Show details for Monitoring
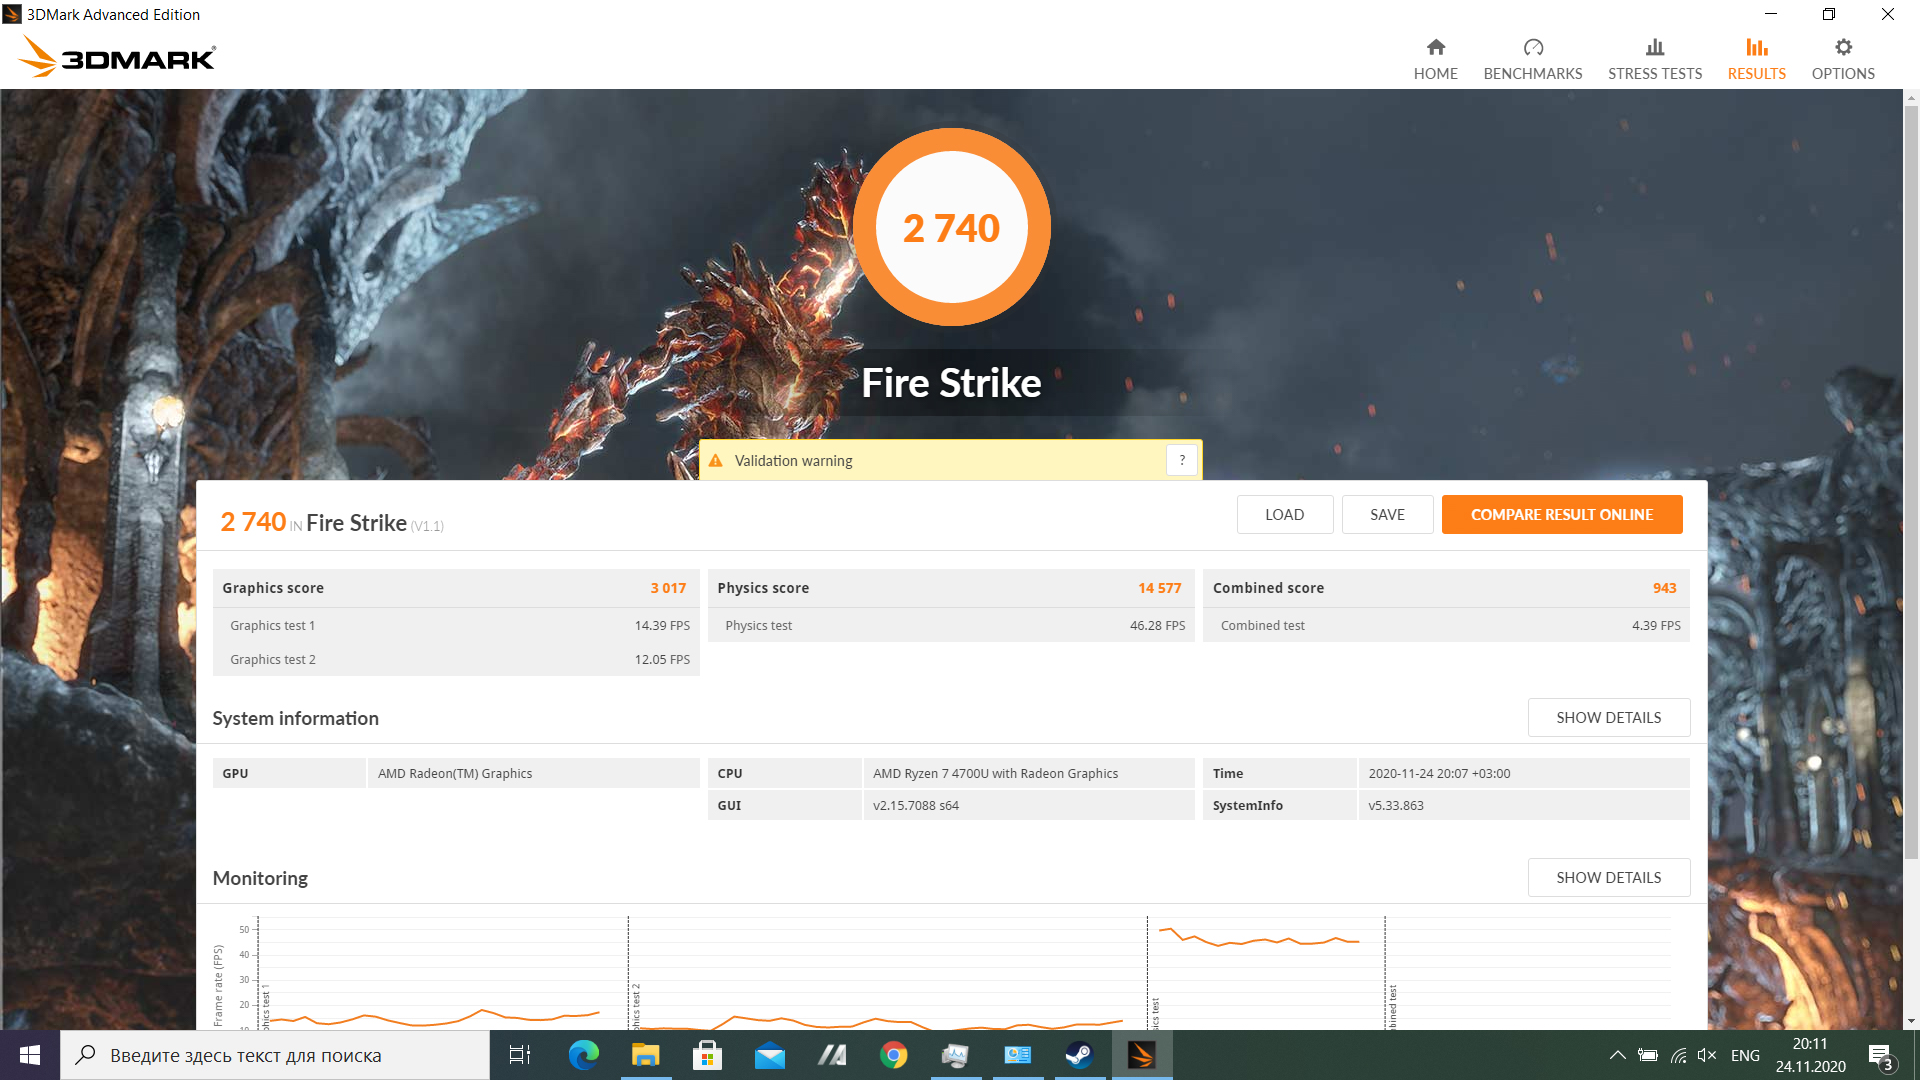Image resolution: width=1920 pixels, height=1080 pixels. (x=1608, y=878)
